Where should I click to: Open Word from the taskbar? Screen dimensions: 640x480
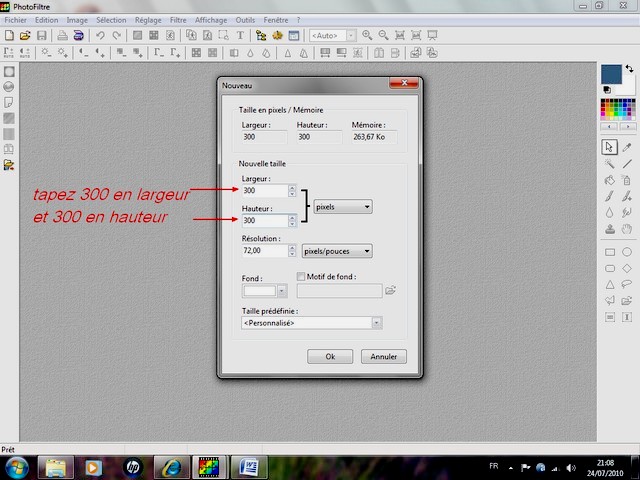[249, 468]
